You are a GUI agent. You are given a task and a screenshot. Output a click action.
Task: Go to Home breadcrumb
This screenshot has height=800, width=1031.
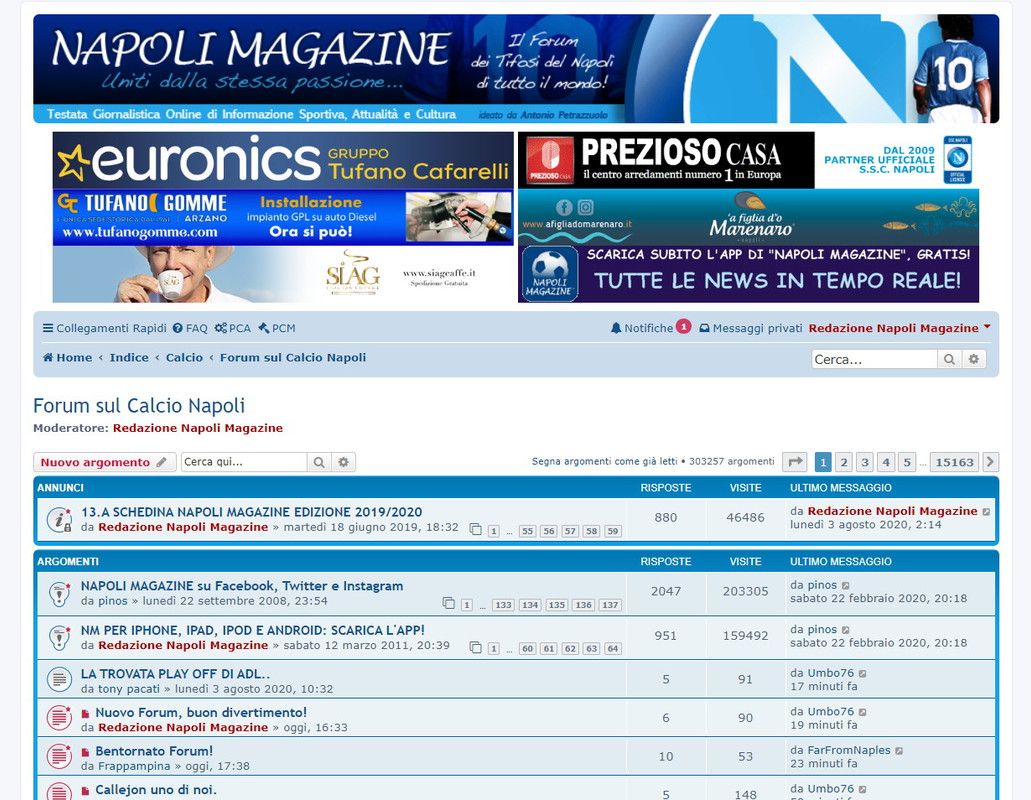pos(68,358)
